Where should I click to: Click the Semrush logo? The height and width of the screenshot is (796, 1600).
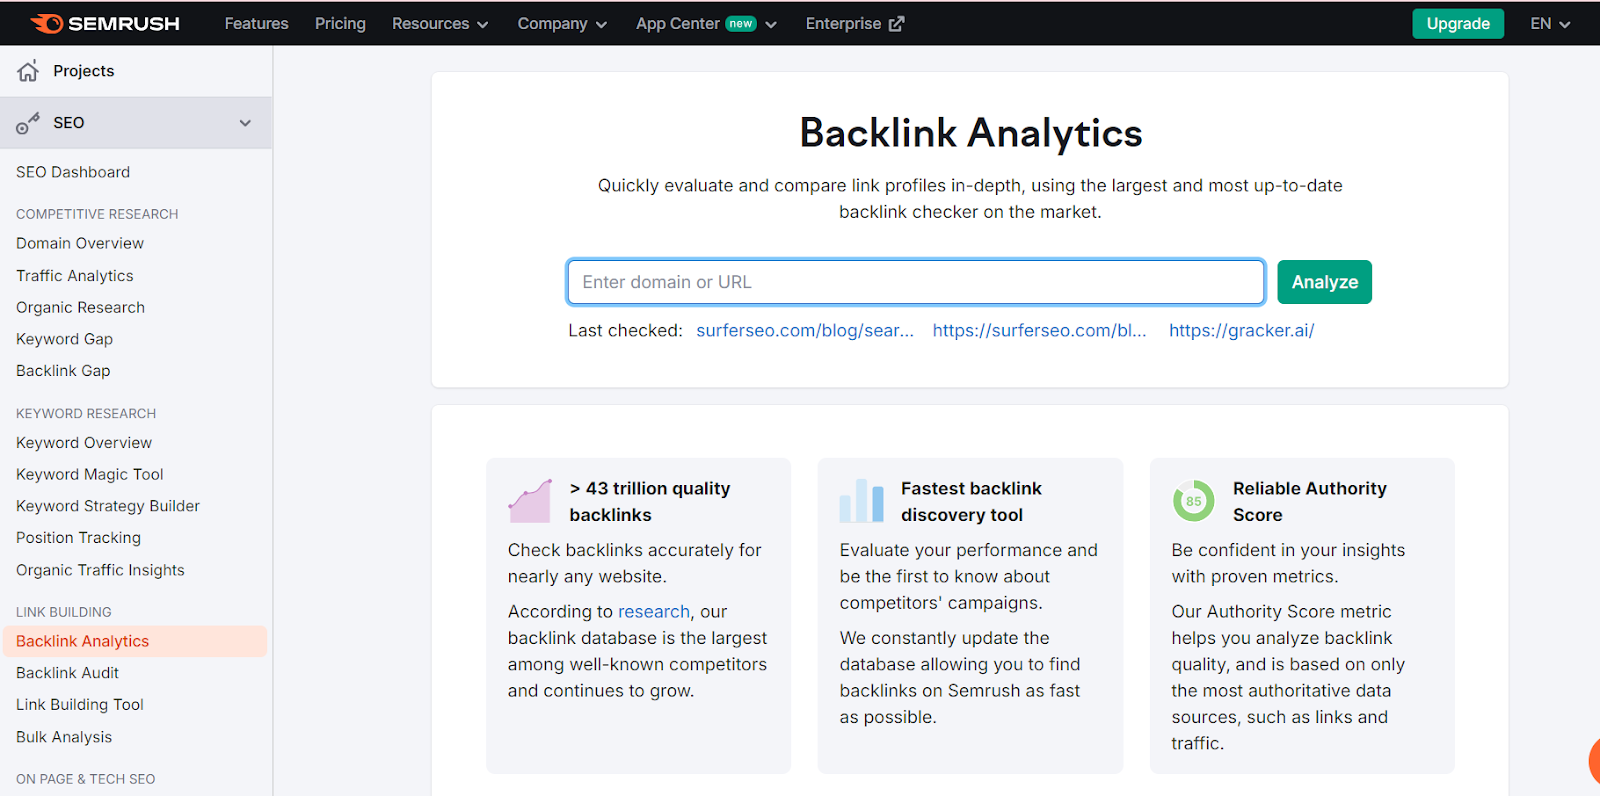(x=105, y=23)
